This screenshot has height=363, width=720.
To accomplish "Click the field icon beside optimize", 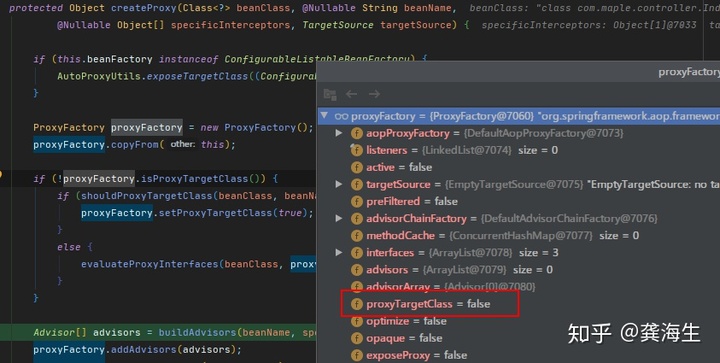I will 357,321.
